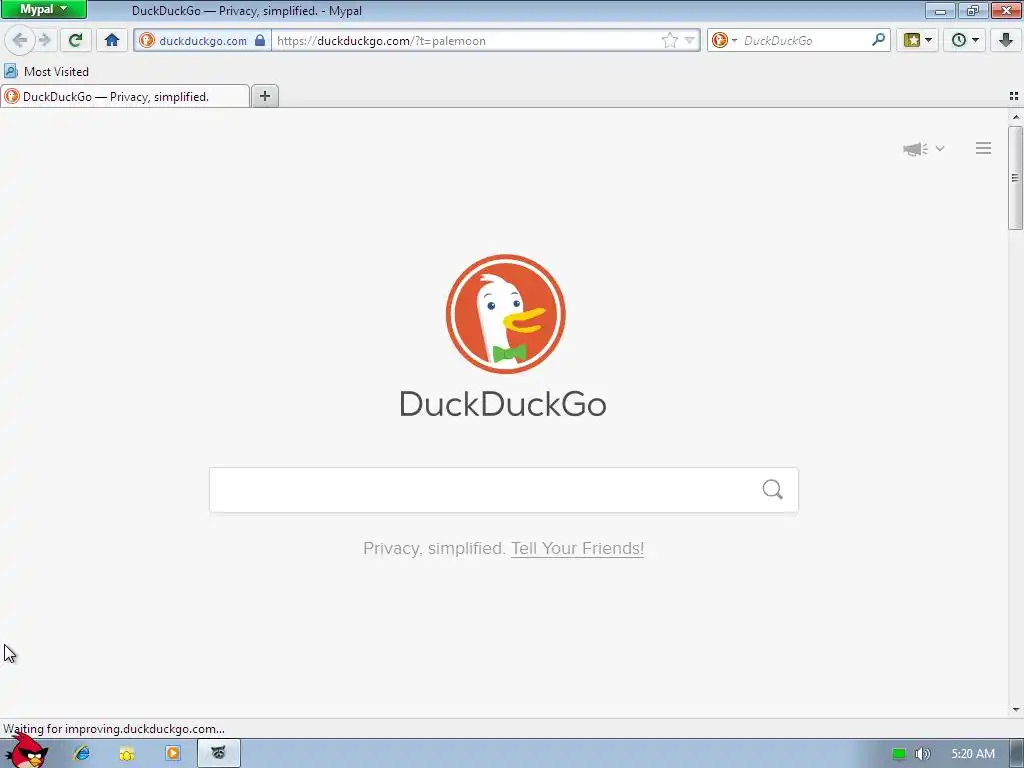Restore down the Mypal window
This screenshot has height=768, width=1024.
[x=973, y=10]
